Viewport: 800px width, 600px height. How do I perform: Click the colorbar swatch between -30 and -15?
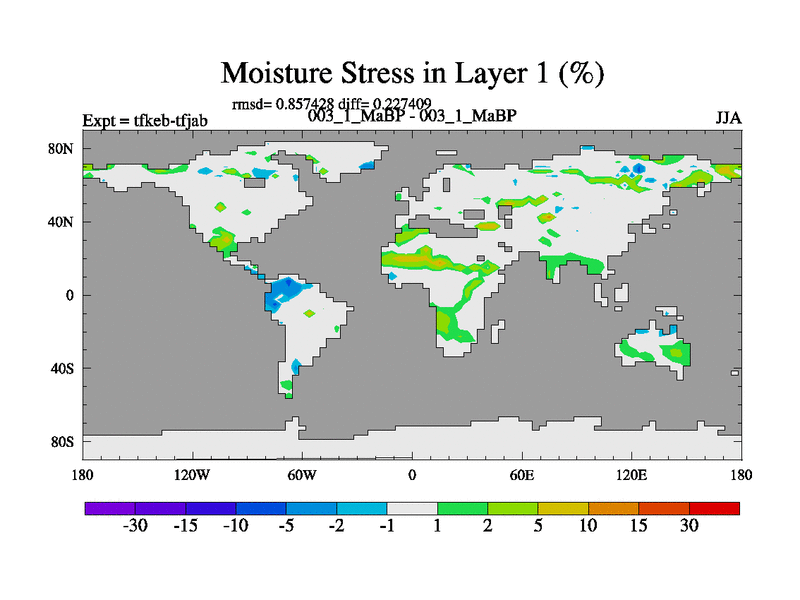pyautogui.click(x=160, y=508)
